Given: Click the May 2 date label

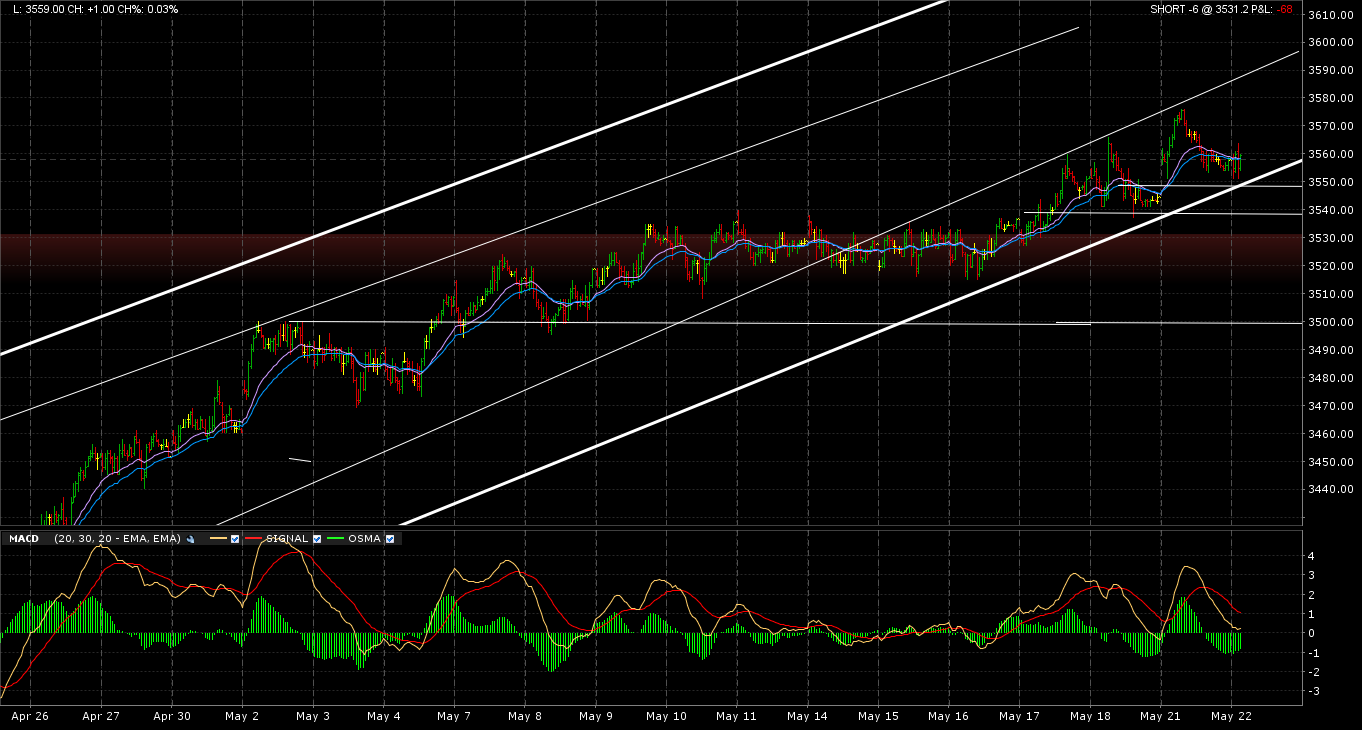Looking at the screenshot, I should coord(242,716).
